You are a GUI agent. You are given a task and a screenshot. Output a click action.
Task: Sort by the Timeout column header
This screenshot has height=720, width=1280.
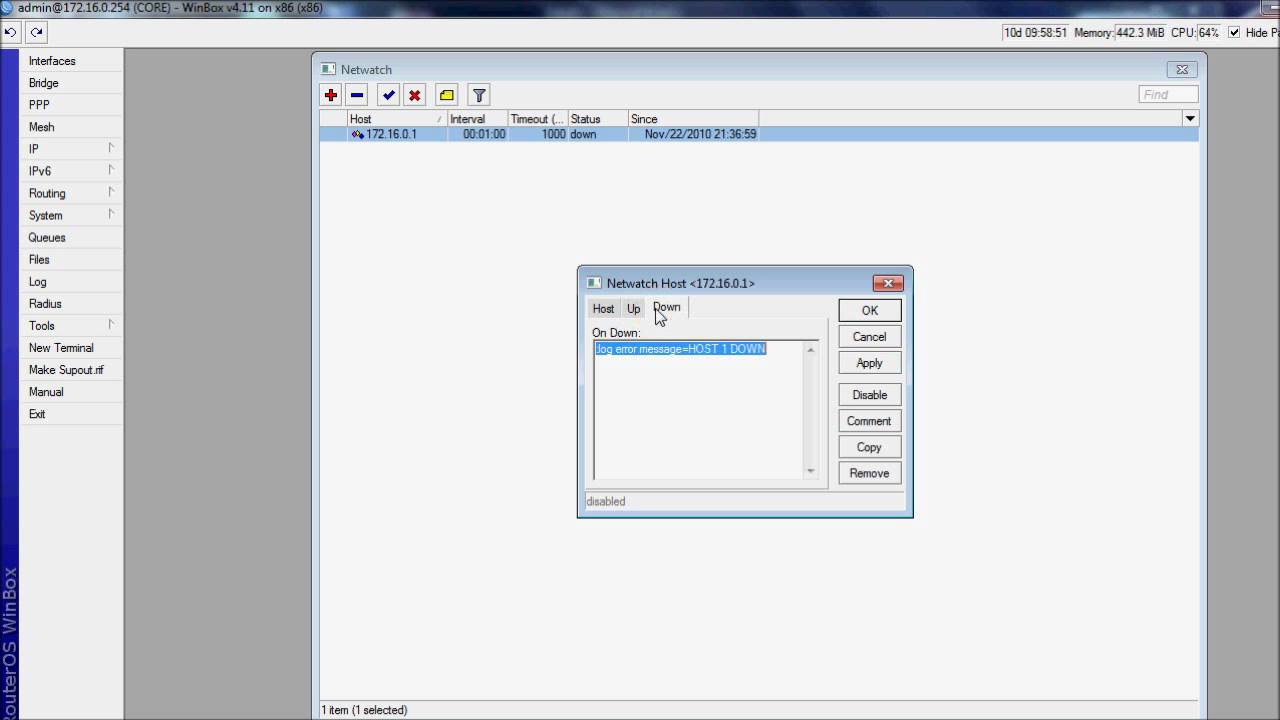tap(538, 119)
